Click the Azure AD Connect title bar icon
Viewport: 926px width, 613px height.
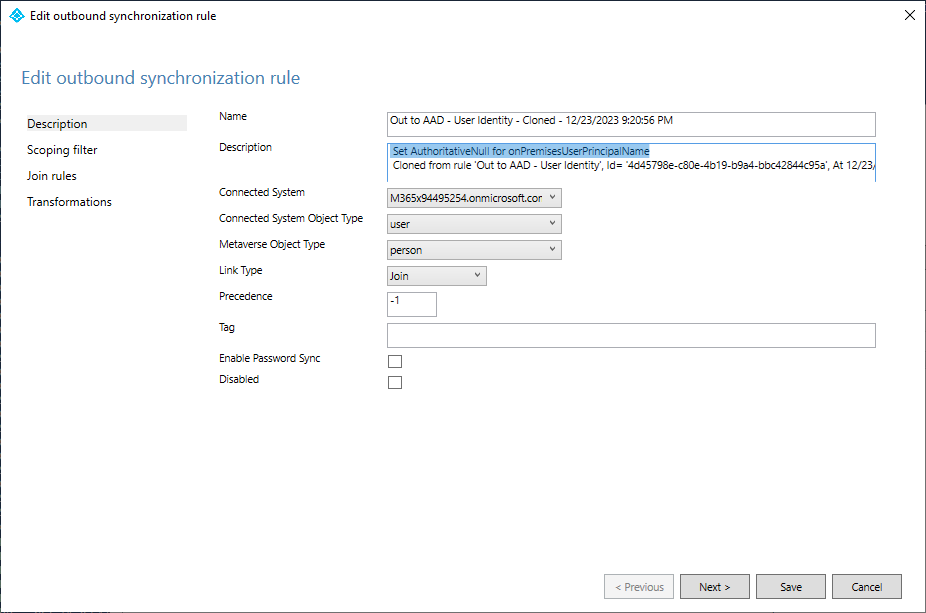pyautogui.click(x=15, y=15)
